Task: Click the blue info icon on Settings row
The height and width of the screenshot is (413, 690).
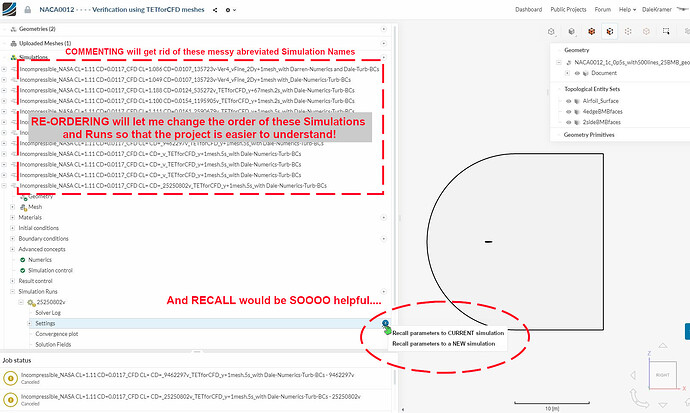Action: pyautogui.click(x=385, y=323)
